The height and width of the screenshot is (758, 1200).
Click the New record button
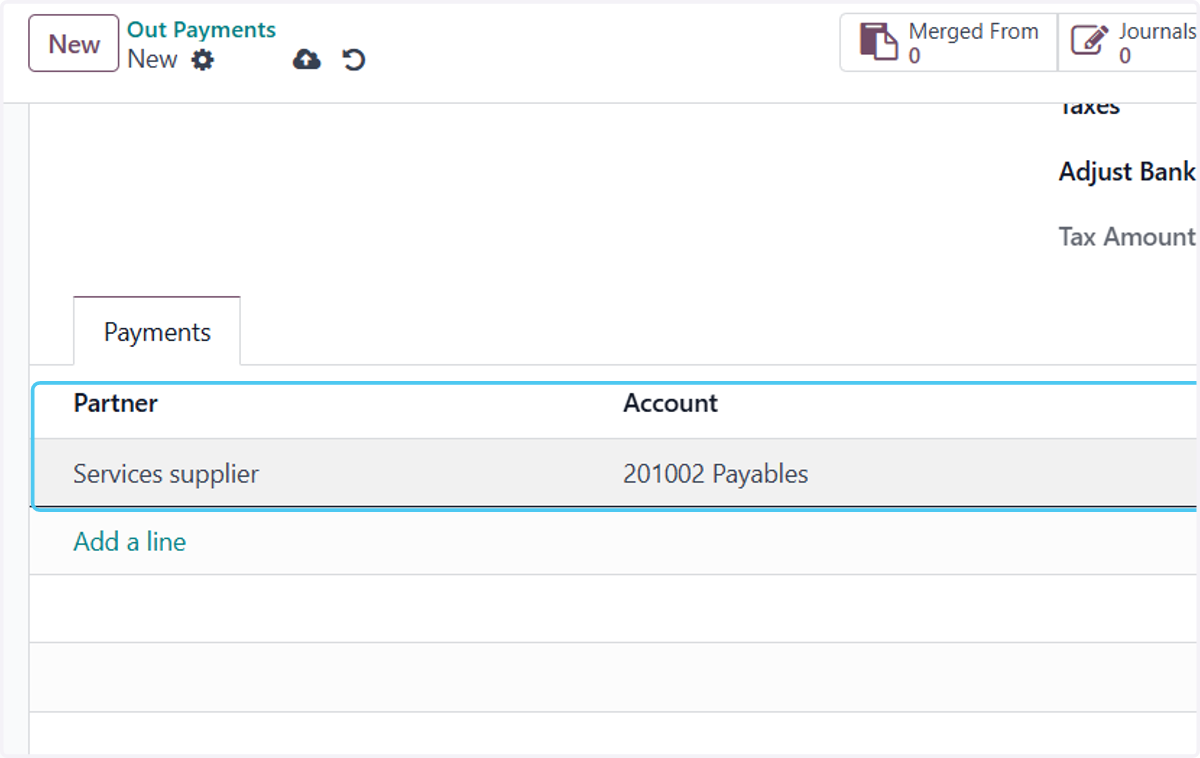[74, 44]
